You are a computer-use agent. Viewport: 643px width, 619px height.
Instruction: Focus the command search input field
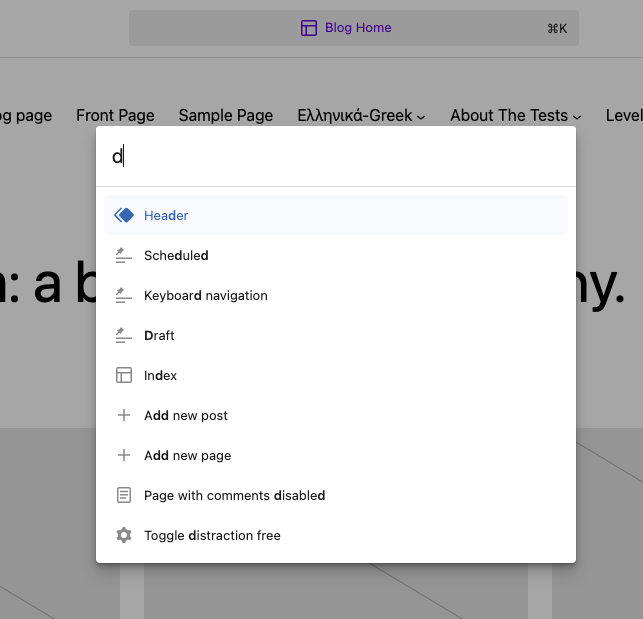335,157
